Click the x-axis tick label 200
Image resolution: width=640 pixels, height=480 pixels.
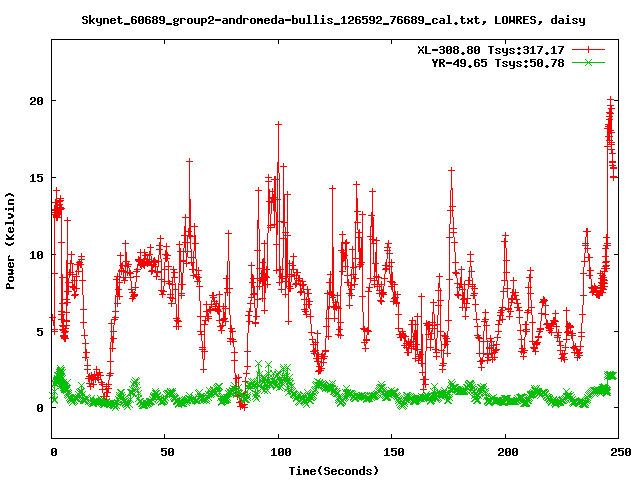[508, 452]
